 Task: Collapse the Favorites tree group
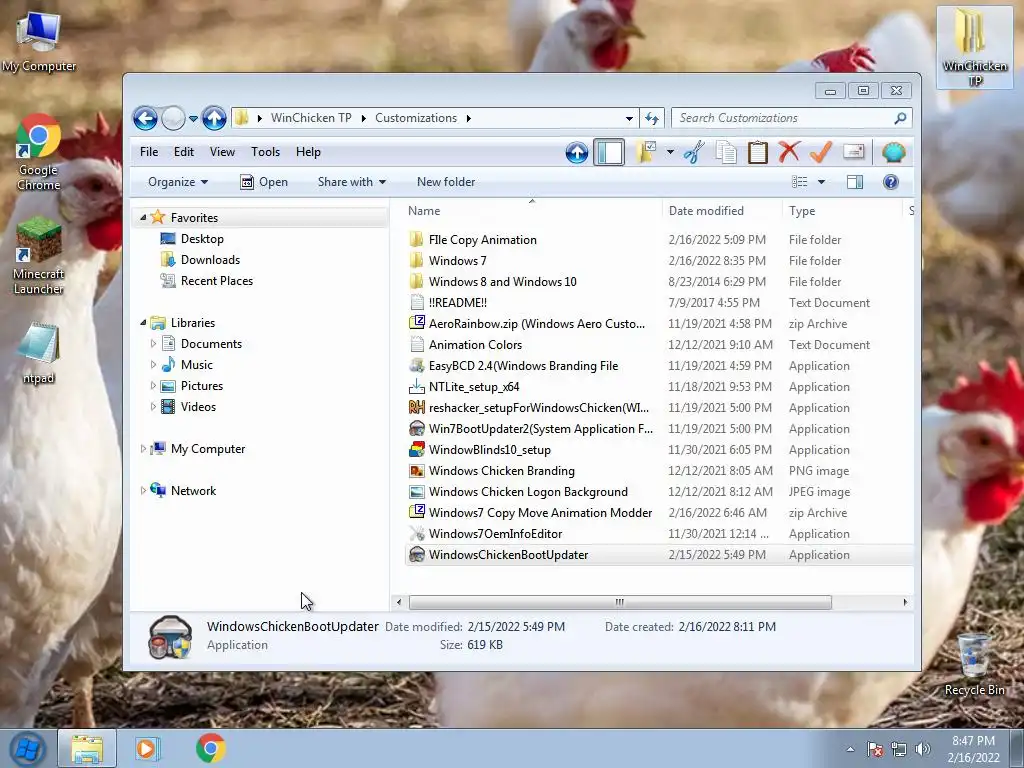coord(143,217)
